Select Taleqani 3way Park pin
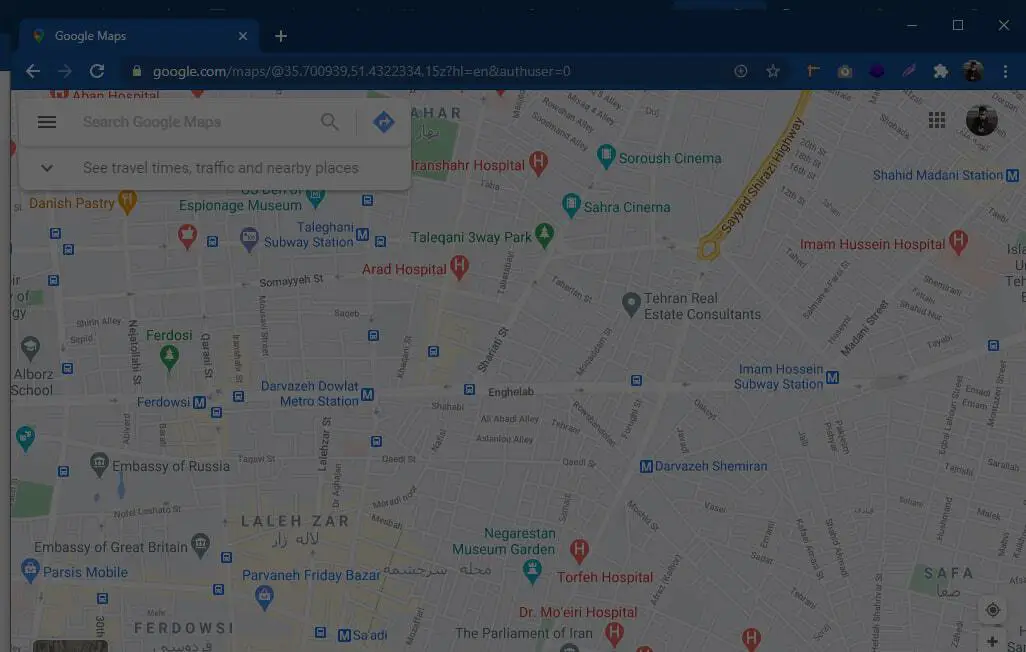The height and width of the screenshot is (652, 1026). [x=544, y=234]
